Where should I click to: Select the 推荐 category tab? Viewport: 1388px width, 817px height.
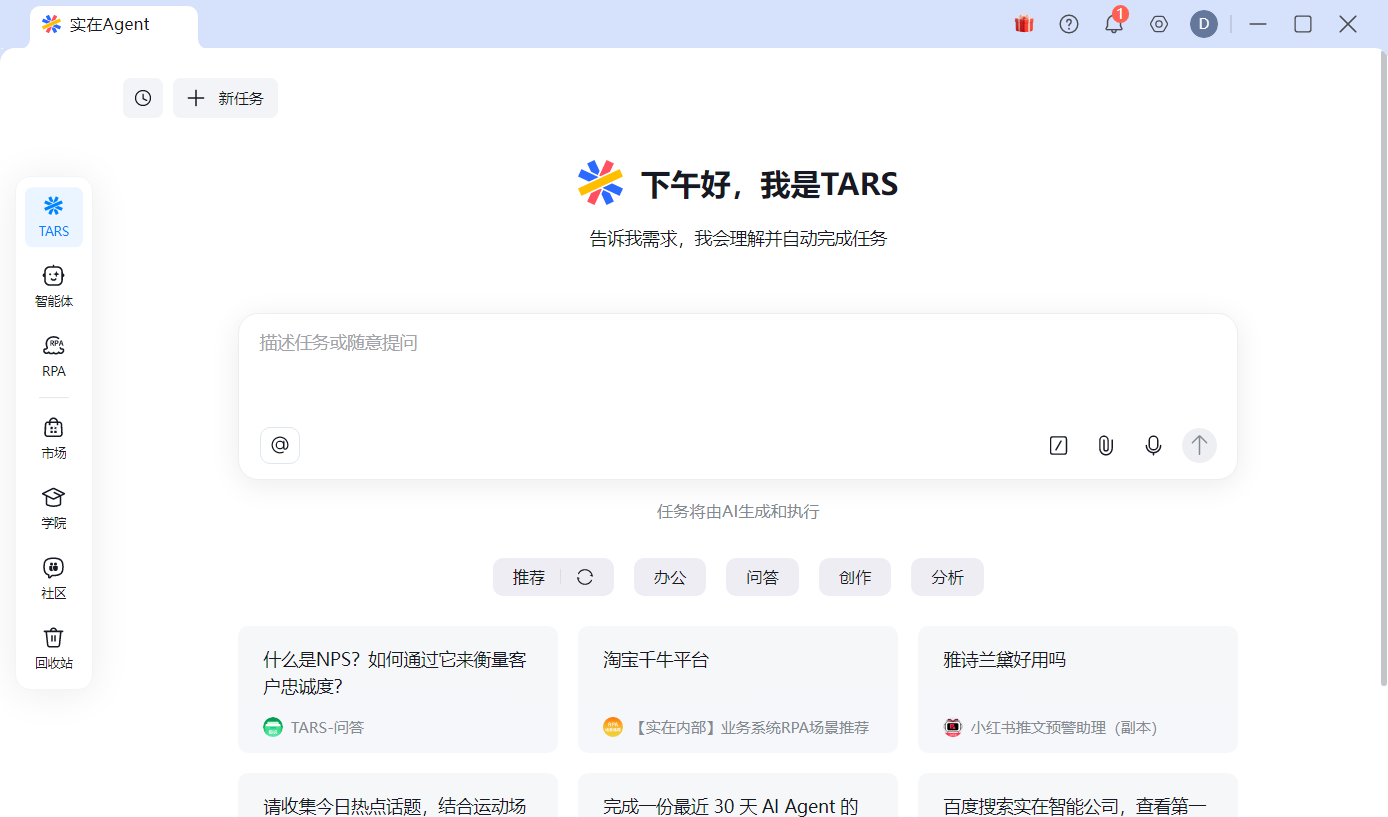click(529, 577)
